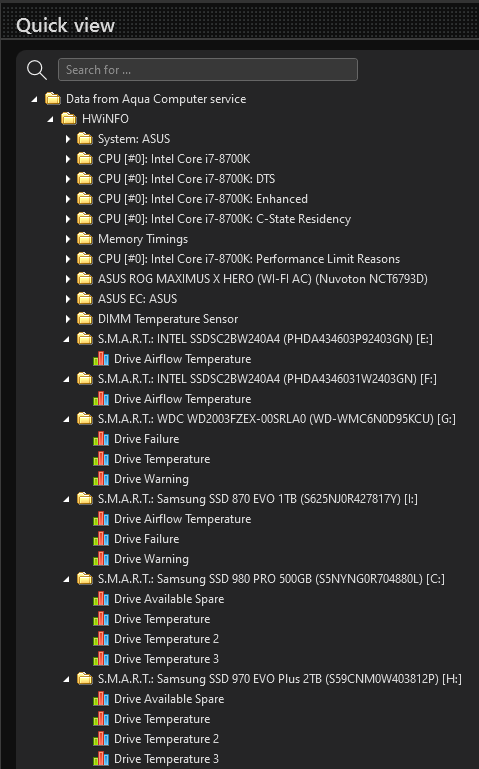This screenshot has width=479, height=769.
Task: Collapse Samsung SSD 870 EVO [I:] node
Action: 67,499
